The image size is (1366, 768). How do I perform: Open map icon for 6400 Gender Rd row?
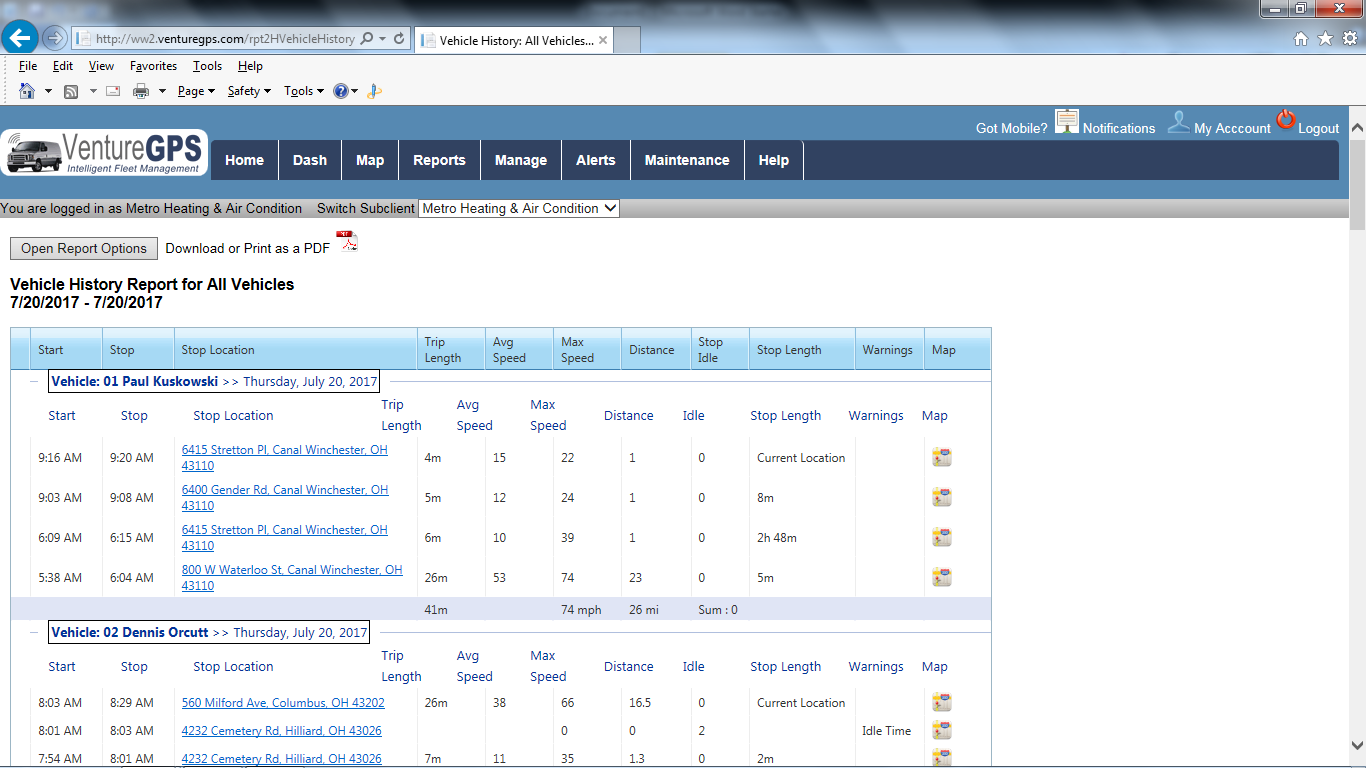coord(941,498)
